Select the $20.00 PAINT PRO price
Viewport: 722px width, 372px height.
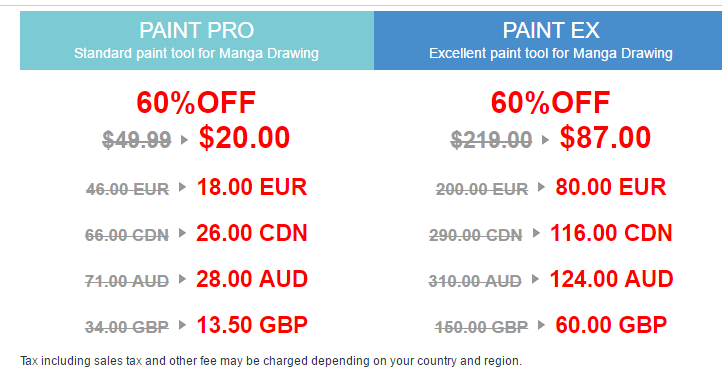(245, 138)
